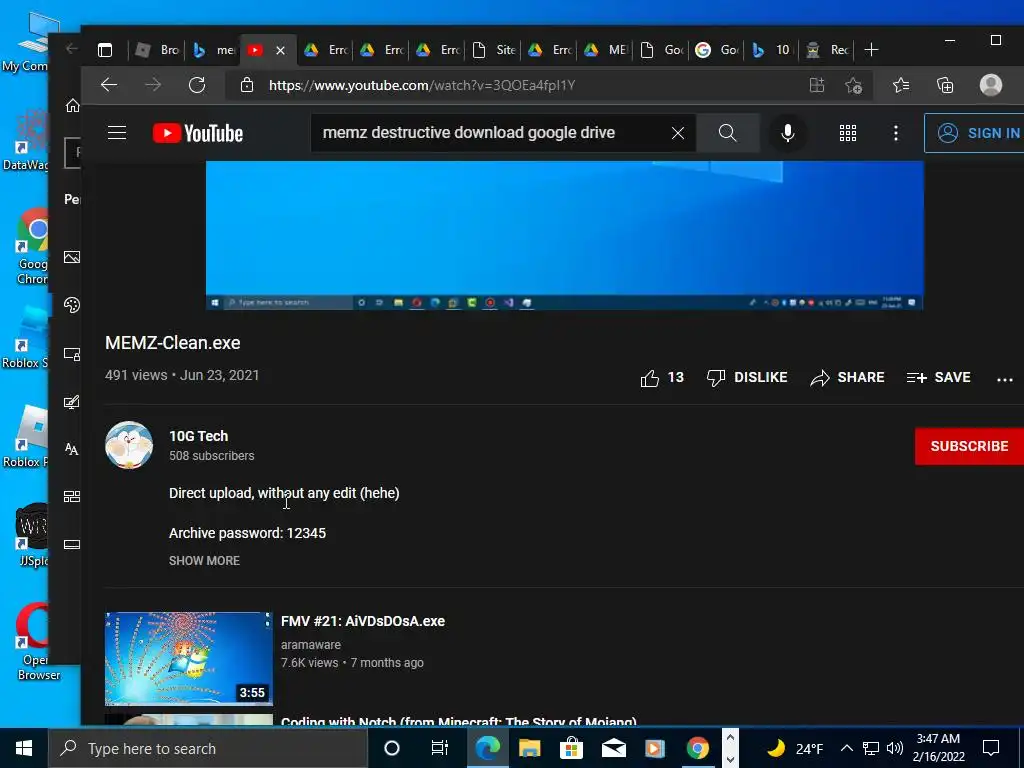Expand the description with Show More
Image resolution: width=1024 pixels, height=768 pixels.
(204, 560)
